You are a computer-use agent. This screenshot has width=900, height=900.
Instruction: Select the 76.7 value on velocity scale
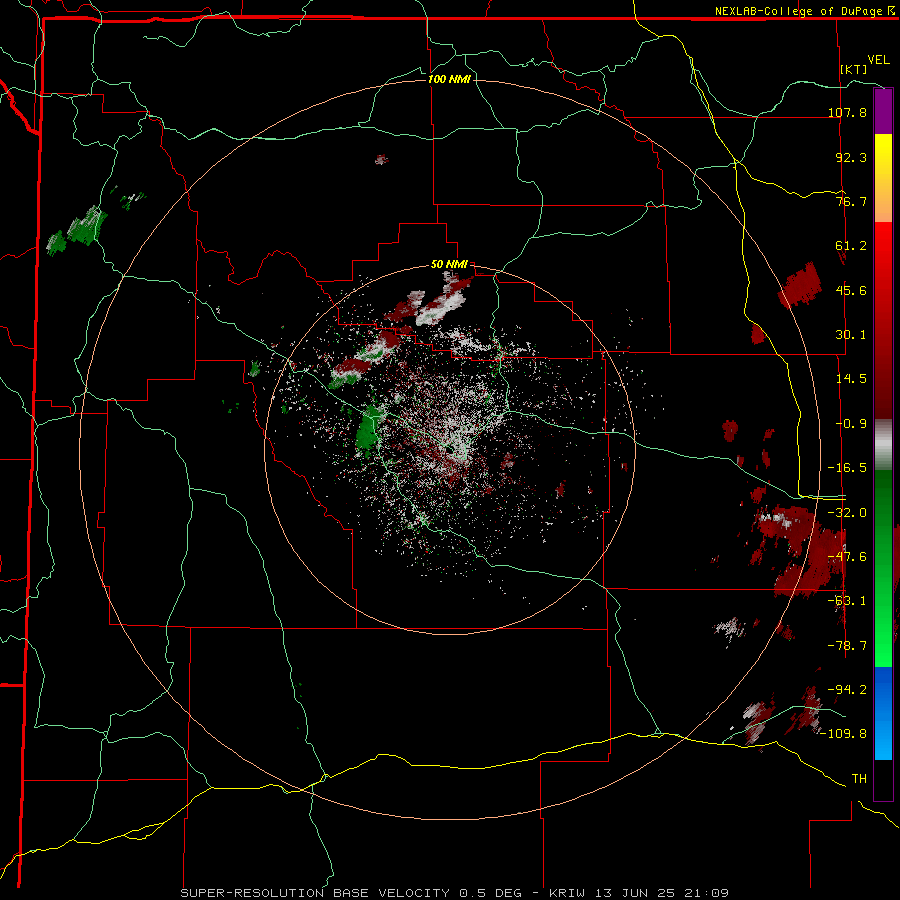pos(851,201)
